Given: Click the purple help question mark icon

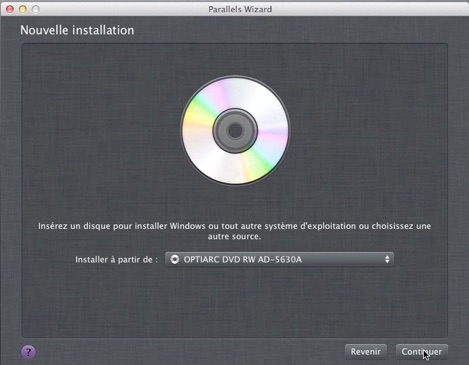Looking at the screenshot, I should point(28,352).
